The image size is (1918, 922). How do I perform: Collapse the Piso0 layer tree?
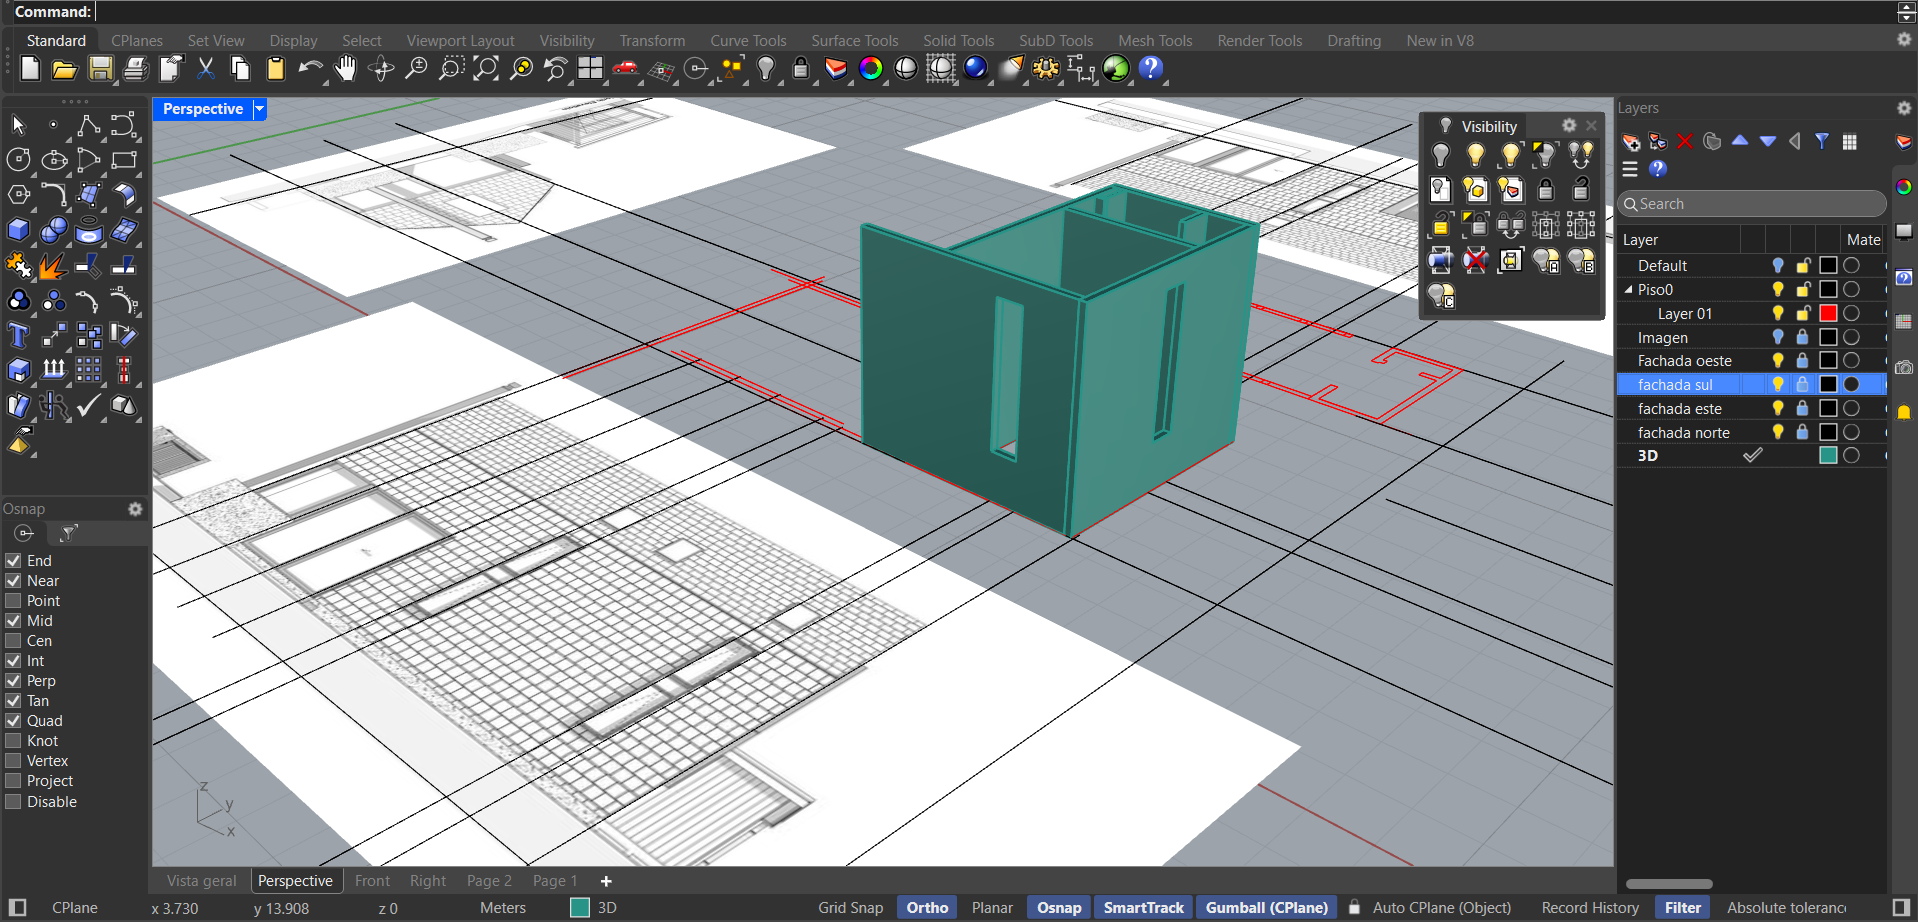(x=1628, y=289)
